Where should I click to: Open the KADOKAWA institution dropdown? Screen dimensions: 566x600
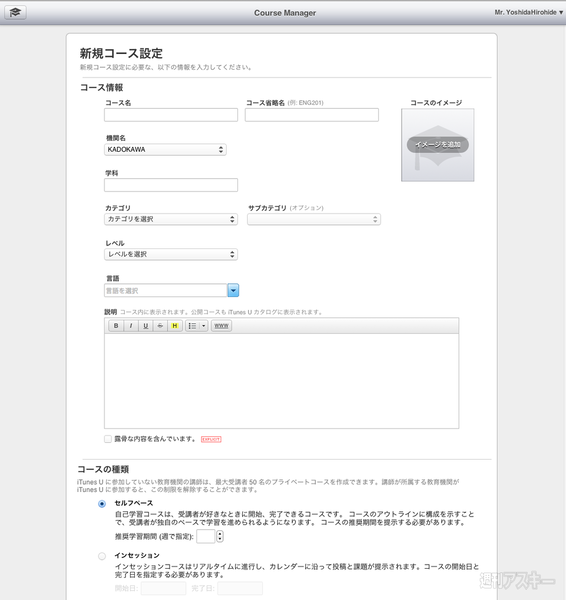[165, 150]
